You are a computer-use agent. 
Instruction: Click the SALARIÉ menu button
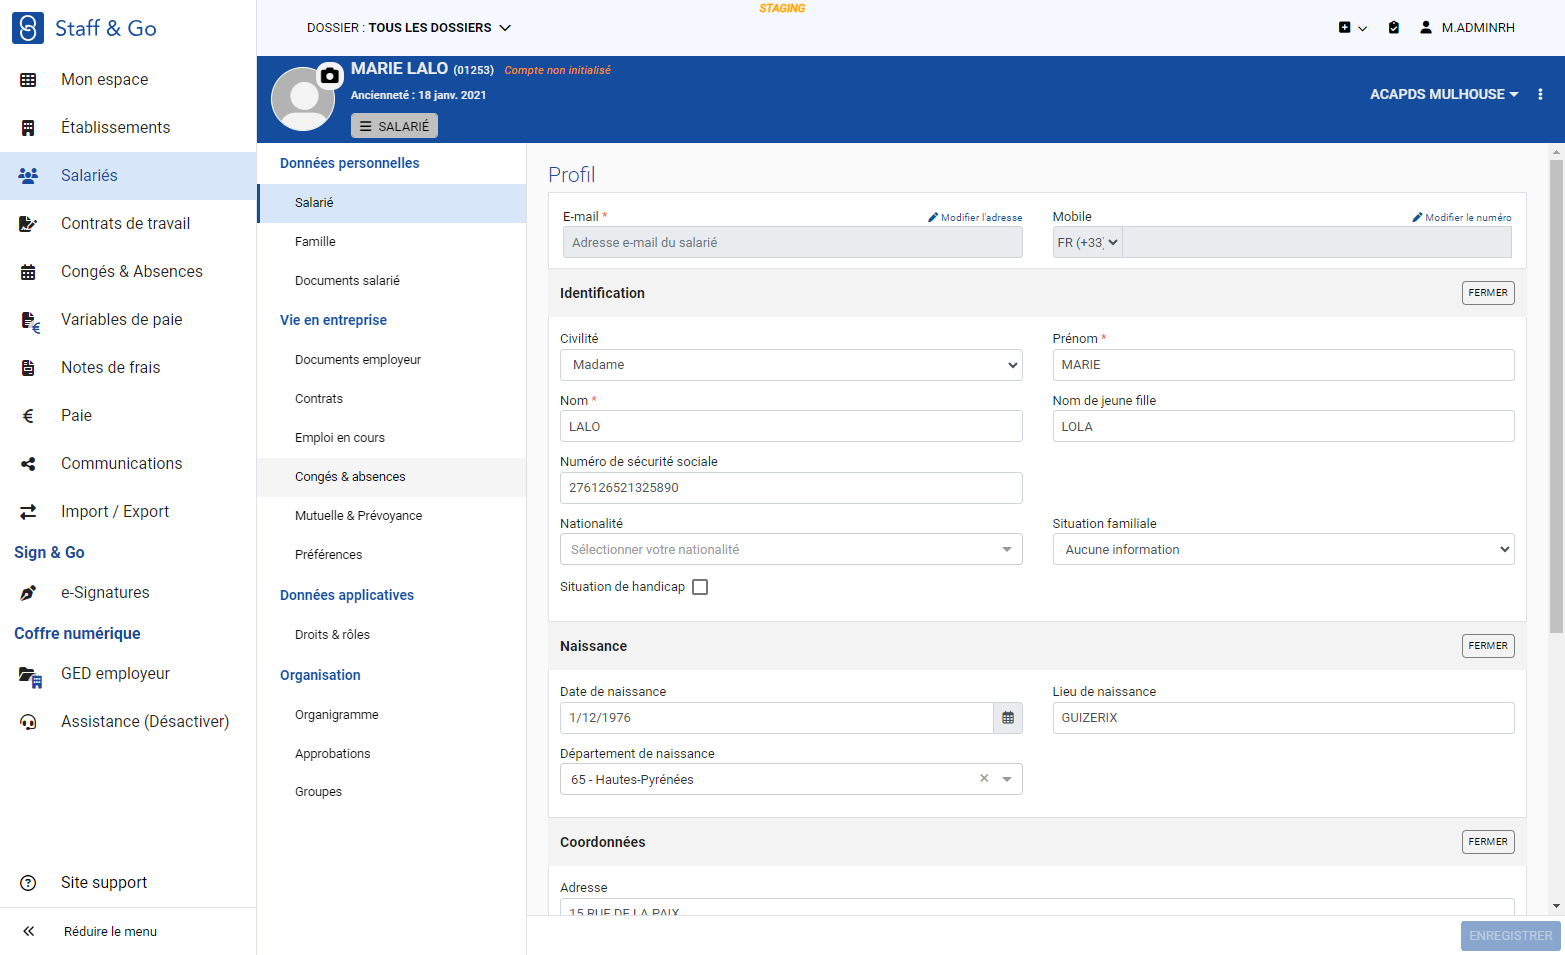(x=394, y=126)
